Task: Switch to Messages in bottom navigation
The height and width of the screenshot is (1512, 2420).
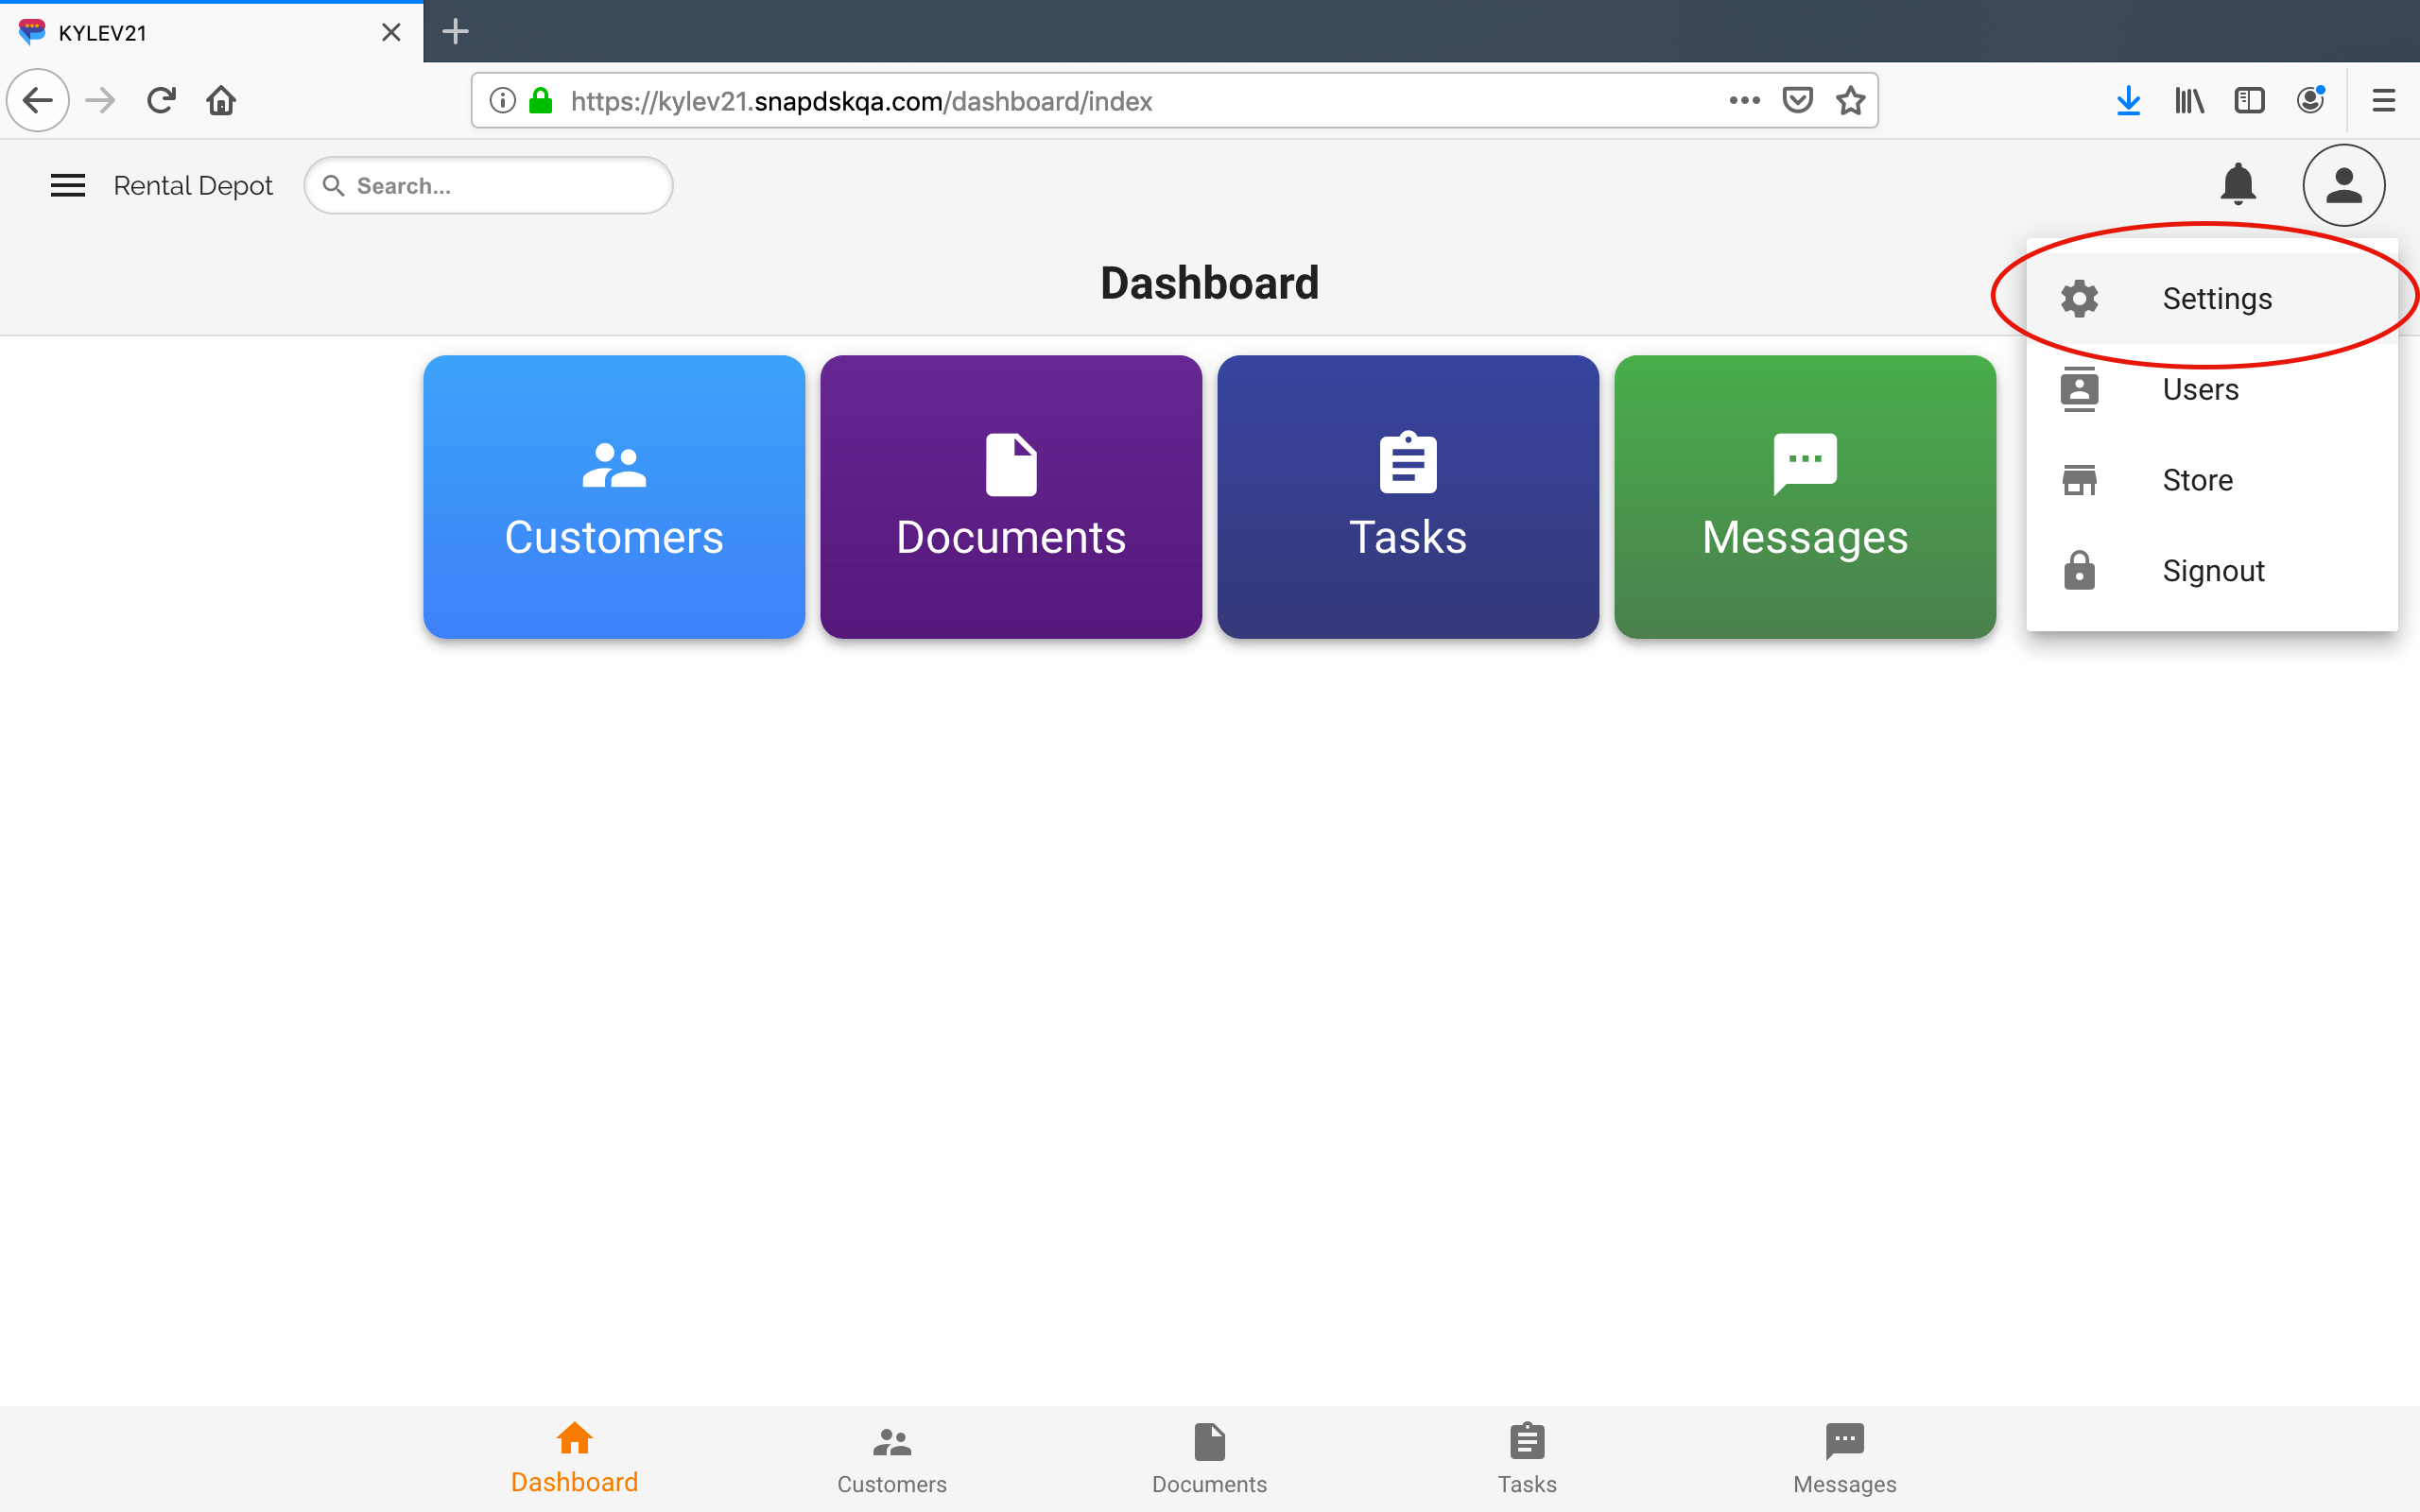Action: [x=1844, y=1458]
